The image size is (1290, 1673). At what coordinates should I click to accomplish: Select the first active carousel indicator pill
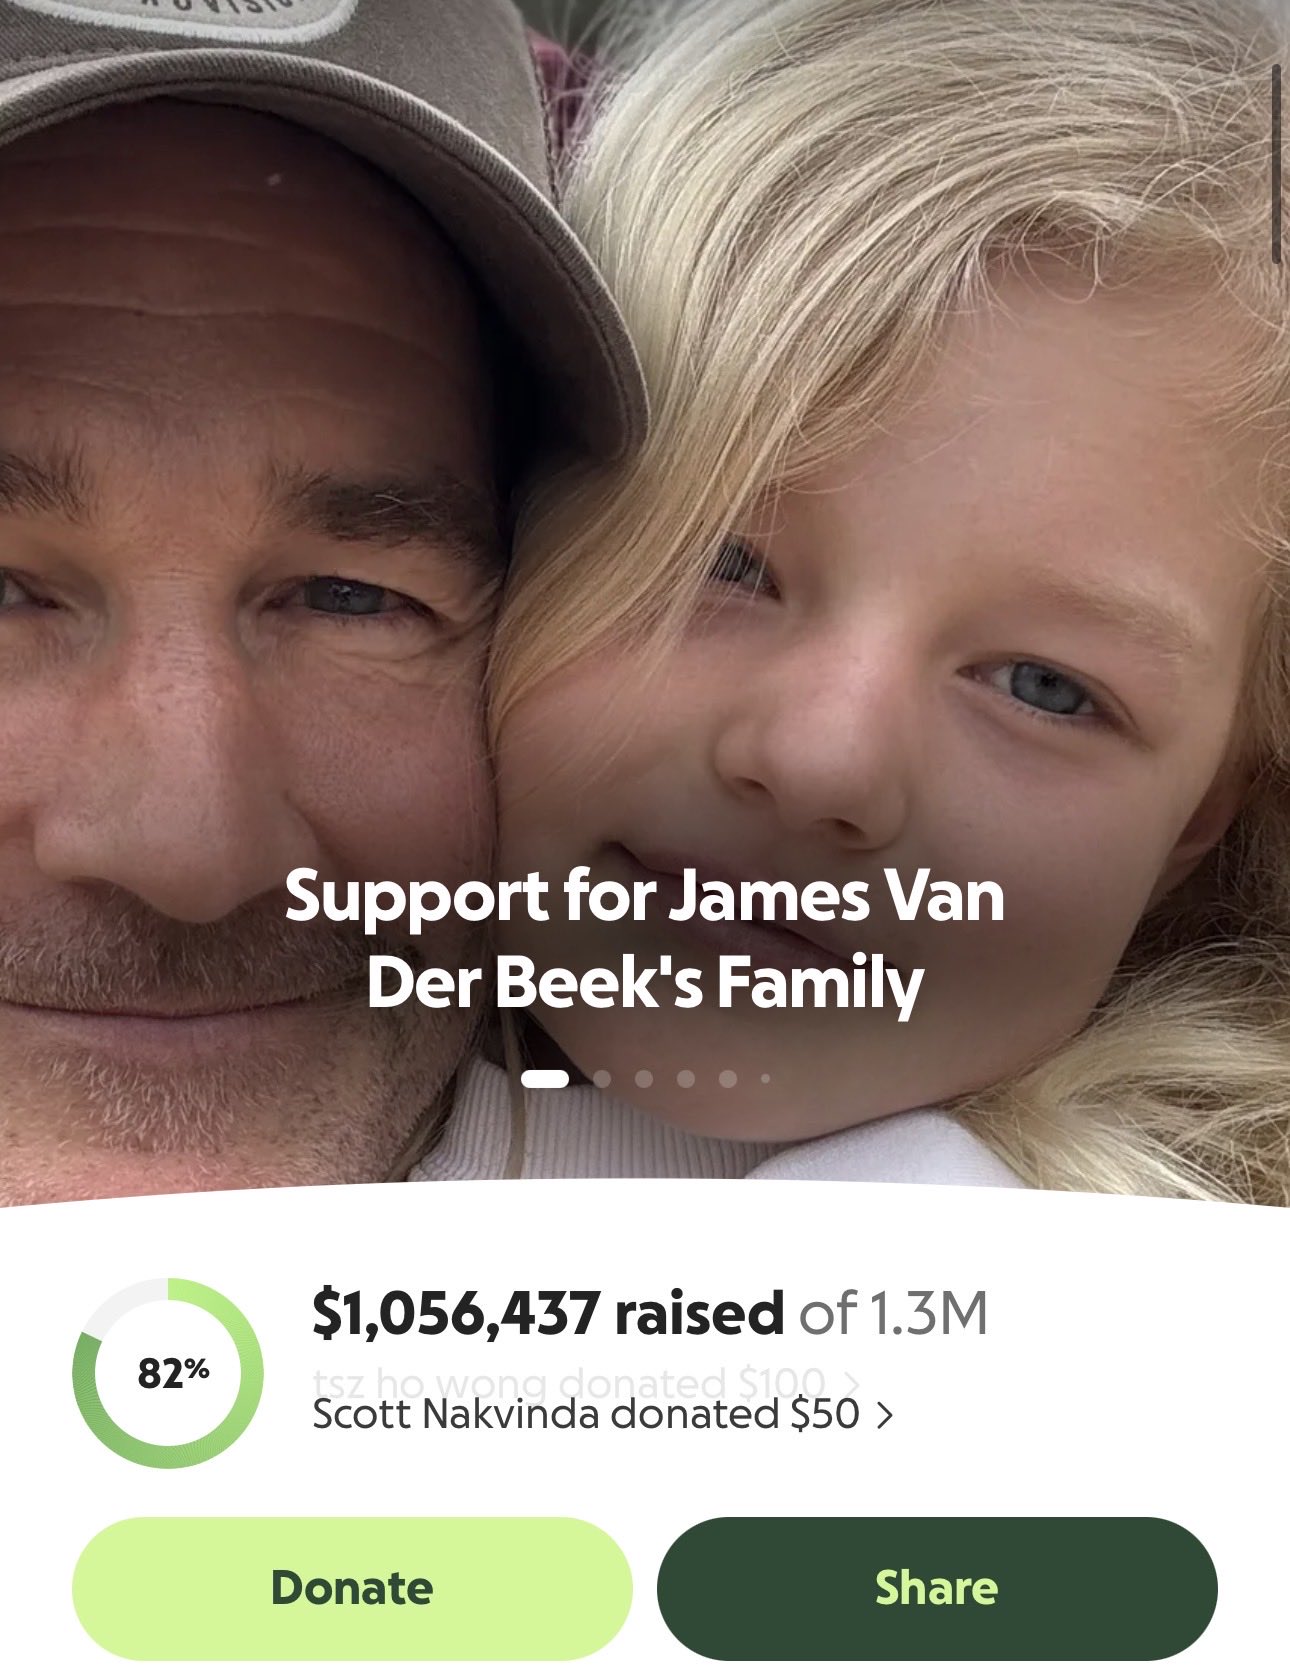545,1078
